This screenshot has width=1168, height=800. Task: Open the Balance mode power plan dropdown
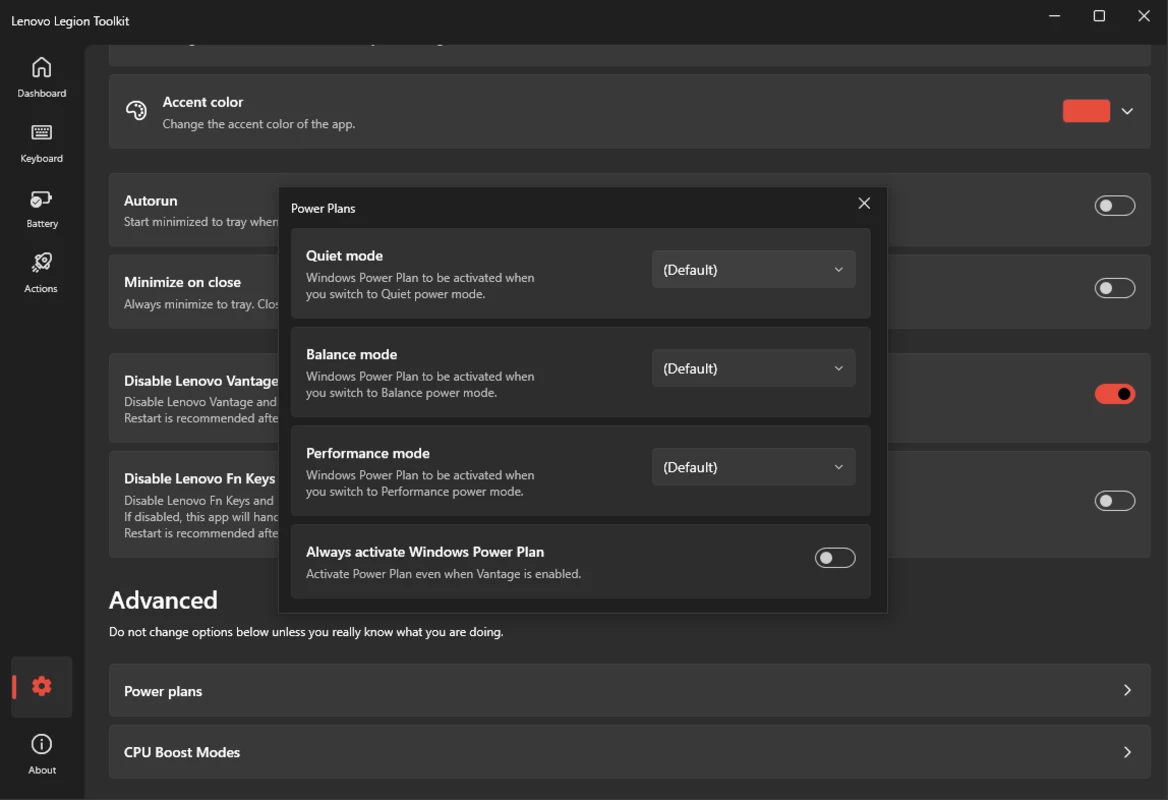pos(754,369)
